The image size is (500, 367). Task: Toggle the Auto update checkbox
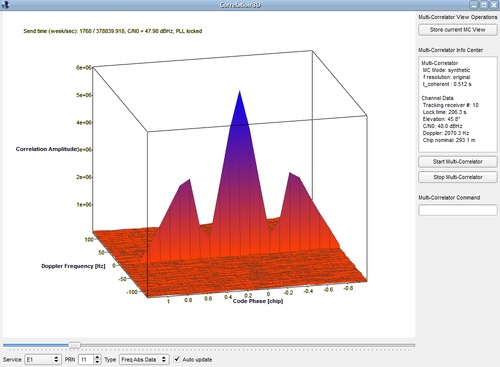(177, 359)
